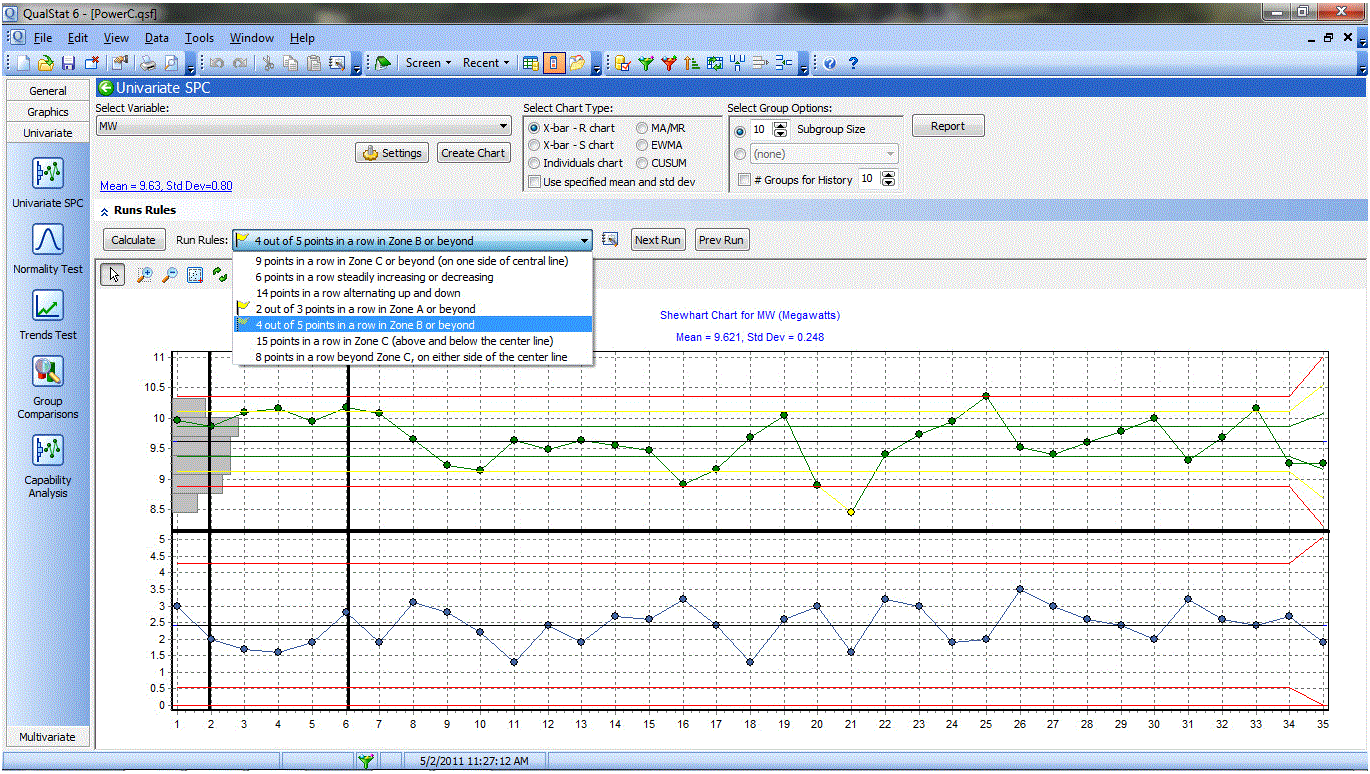1370x774 pixels.
Task: Collapse the Runs Rules section chevron
Action: (103, 211)
